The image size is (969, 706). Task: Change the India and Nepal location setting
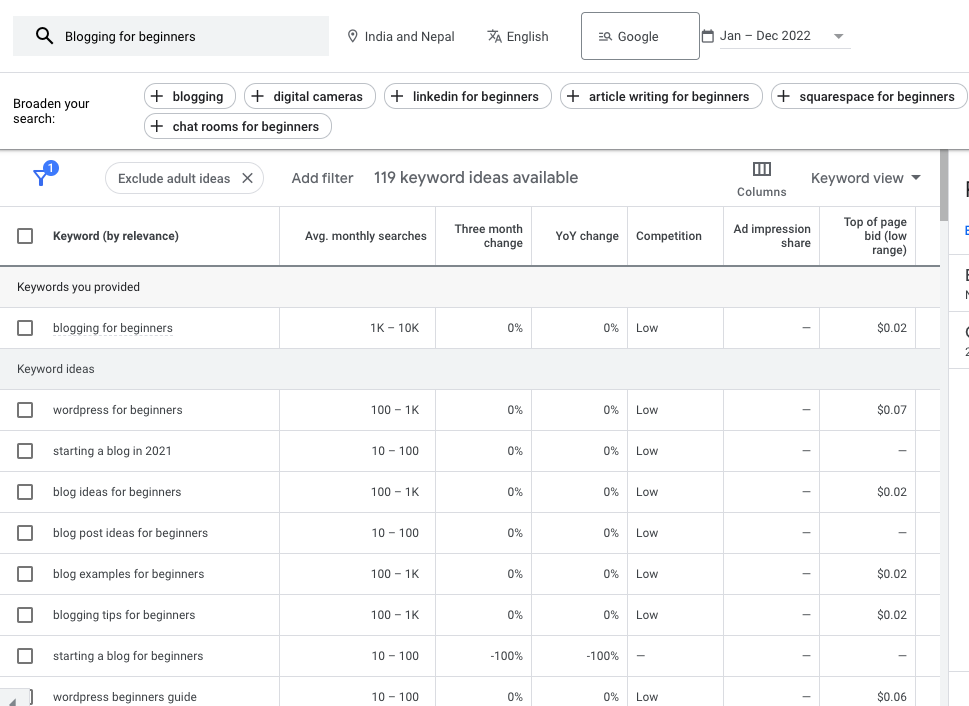[400, 36]
